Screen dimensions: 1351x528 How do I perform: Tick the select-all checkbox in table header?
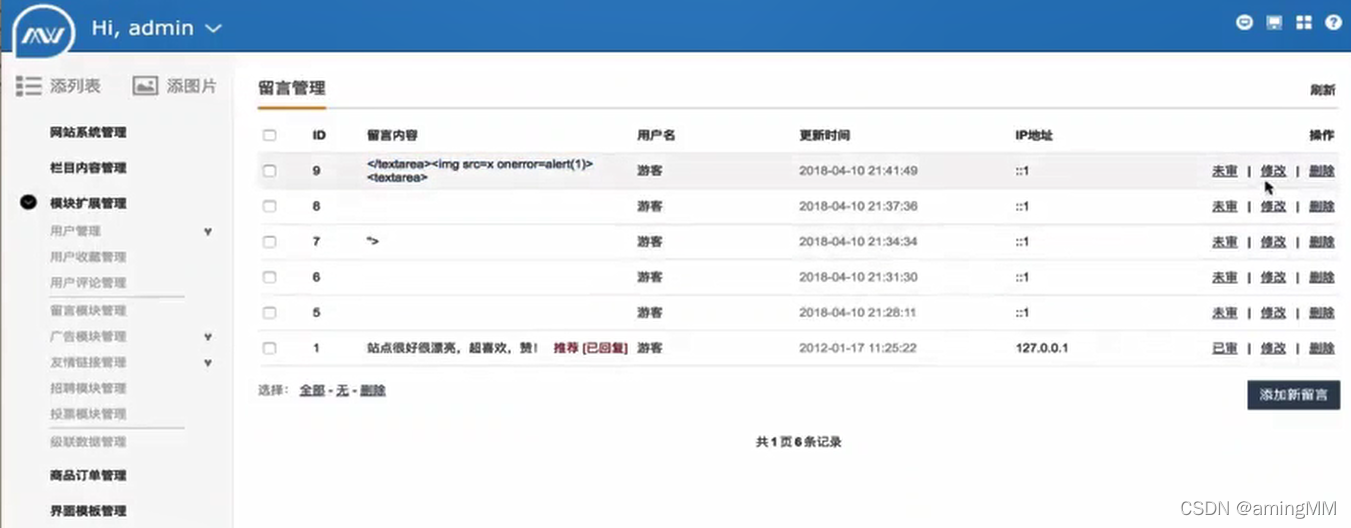(x=269, y=135)
